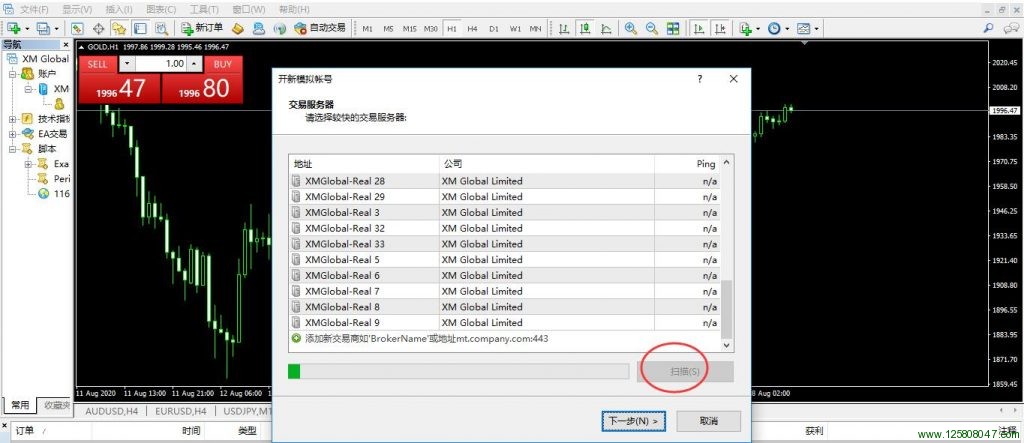Expand the 技术指标 tree node
The width and height of the screenshot is (1024, 443).
pyautogui.click(x=12, y=119)
